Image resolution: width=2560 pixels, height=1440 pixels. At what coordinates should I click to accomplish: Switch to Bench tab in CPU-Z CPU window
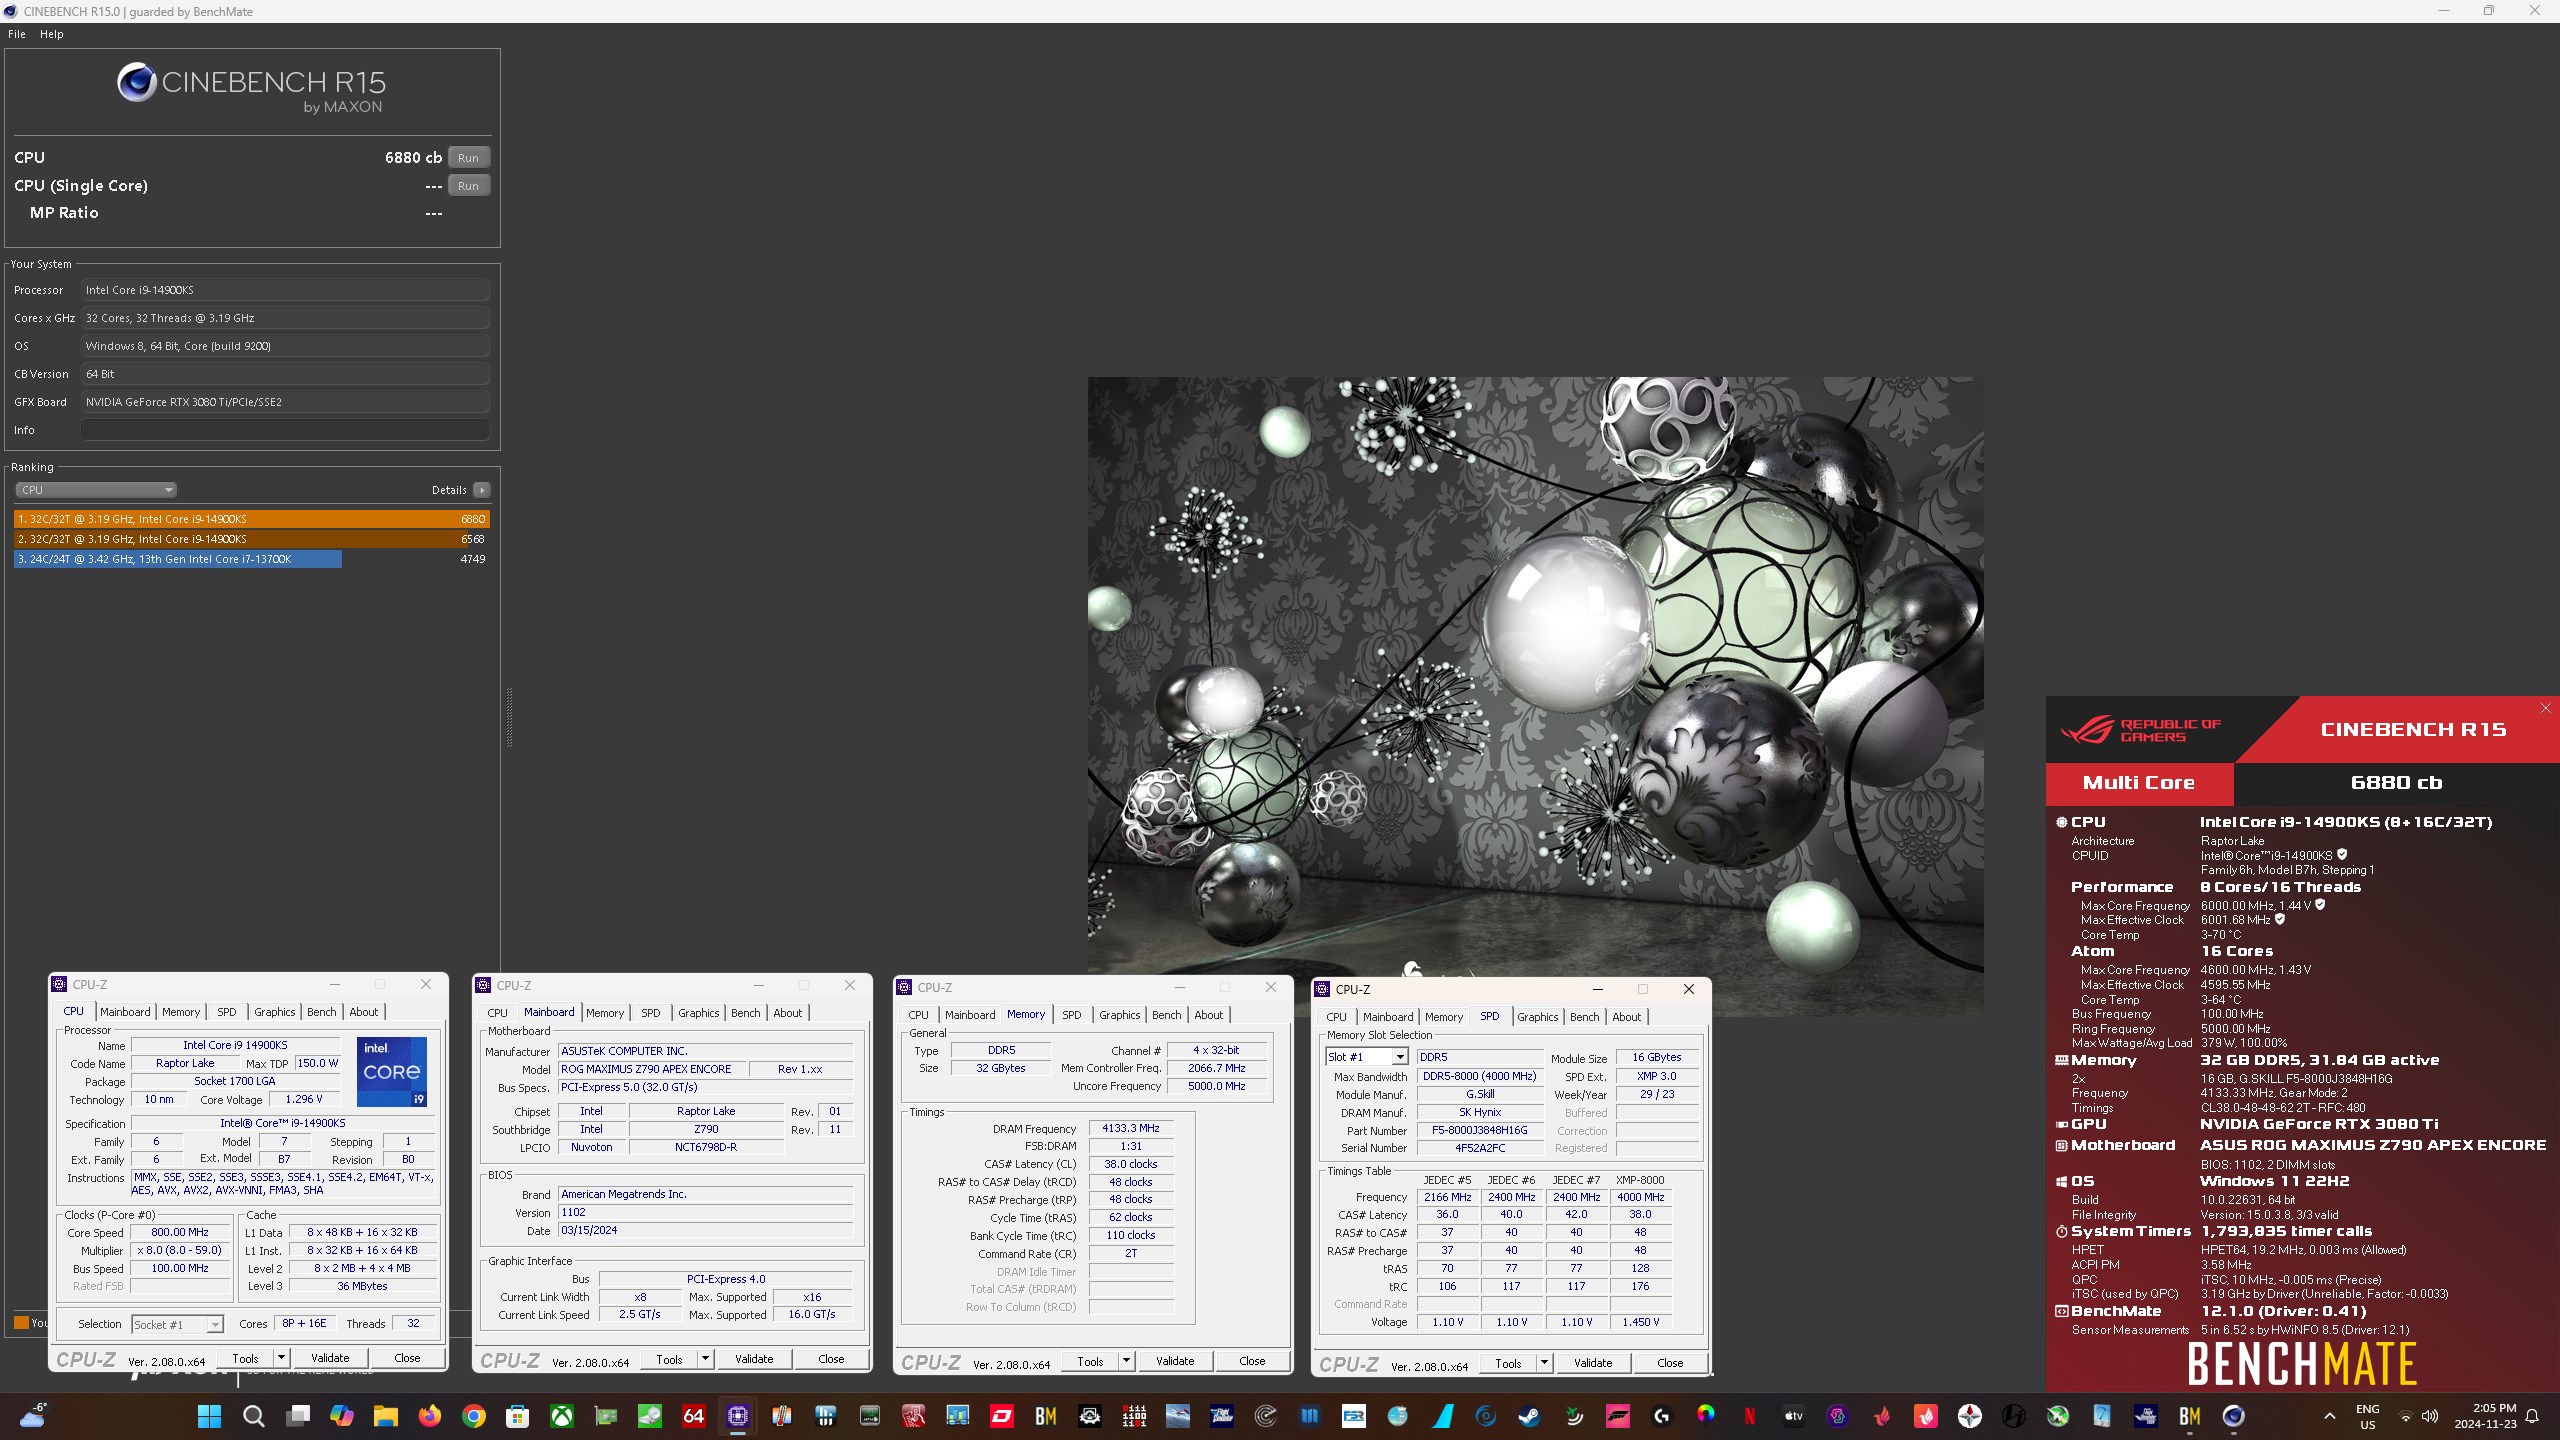click(322, 1012)
